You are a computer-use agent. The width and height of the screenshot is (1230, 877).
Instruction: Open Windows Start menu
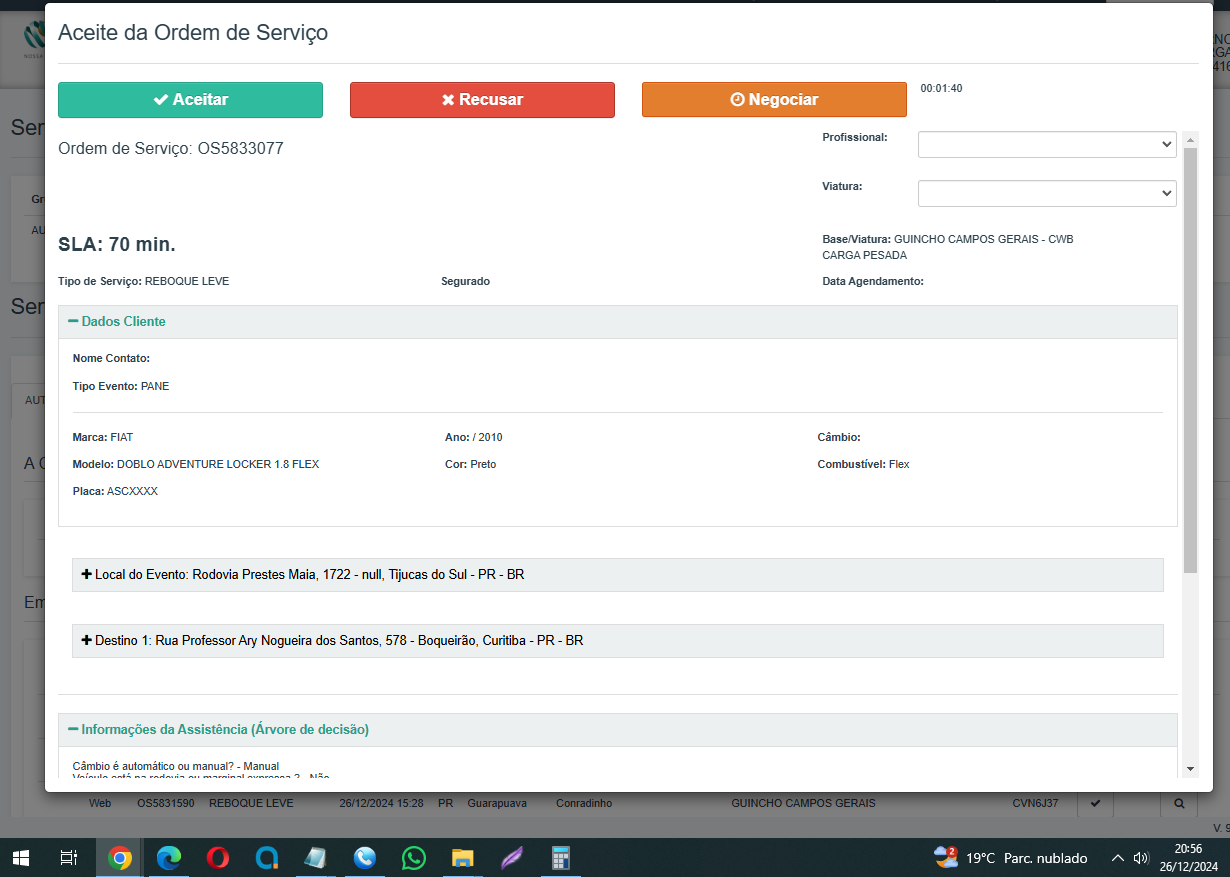tap(21, 857)
